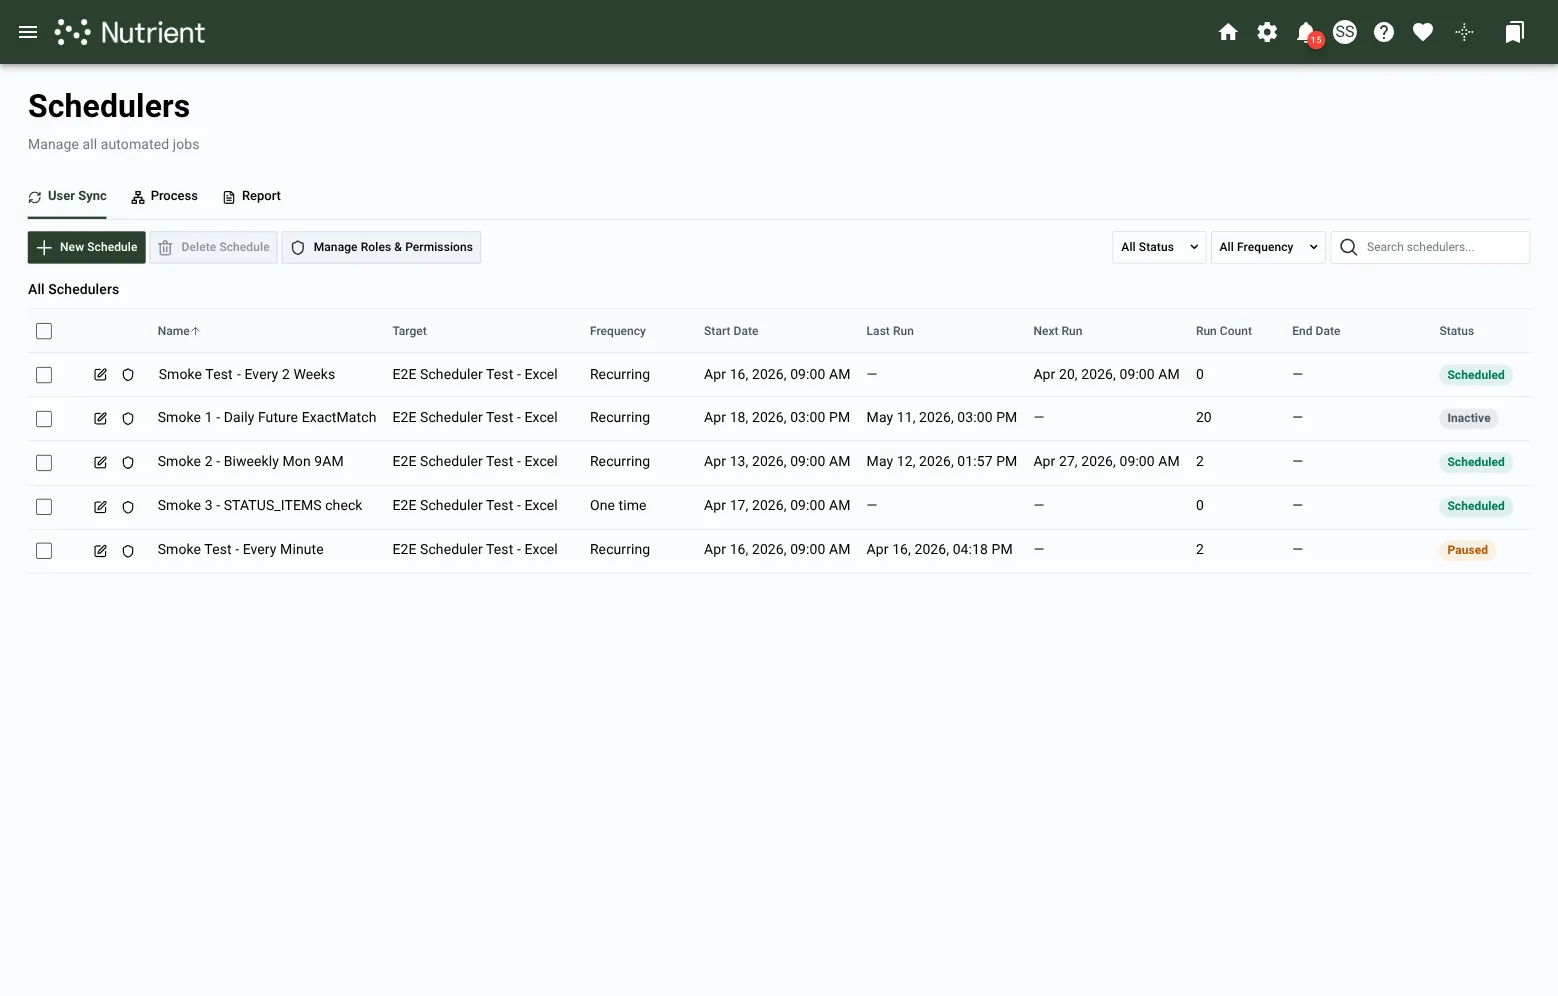Open the bookmarks icon in top bar

coord(1515,32)
